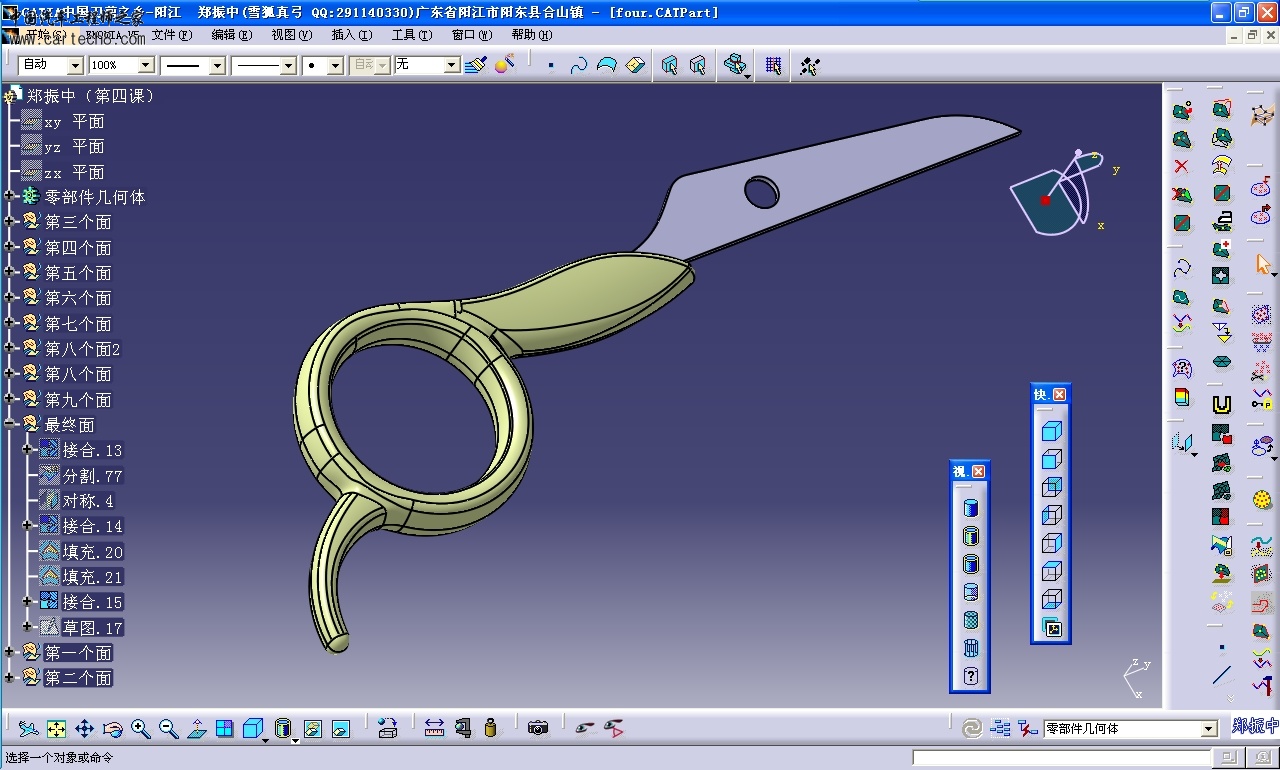Open the line thickness dropdown

(217, 65)
